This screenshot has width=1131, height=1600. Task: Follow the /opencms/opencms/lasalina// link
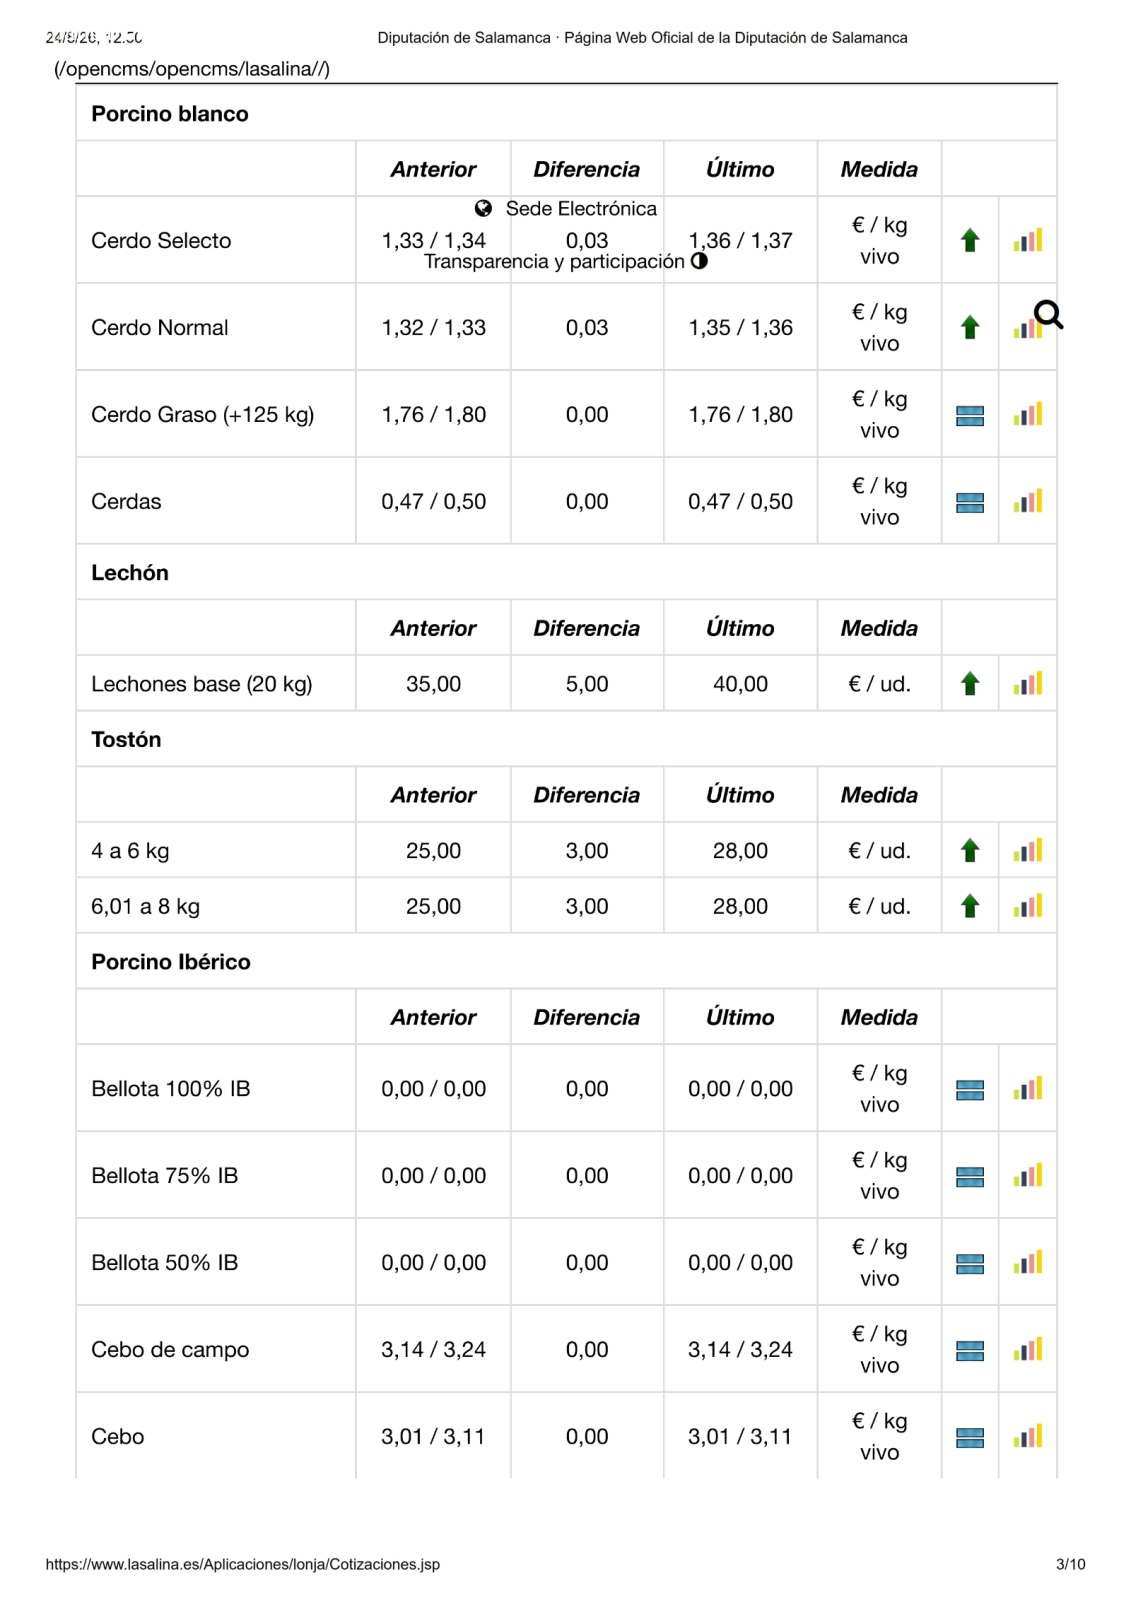[192, 68]
